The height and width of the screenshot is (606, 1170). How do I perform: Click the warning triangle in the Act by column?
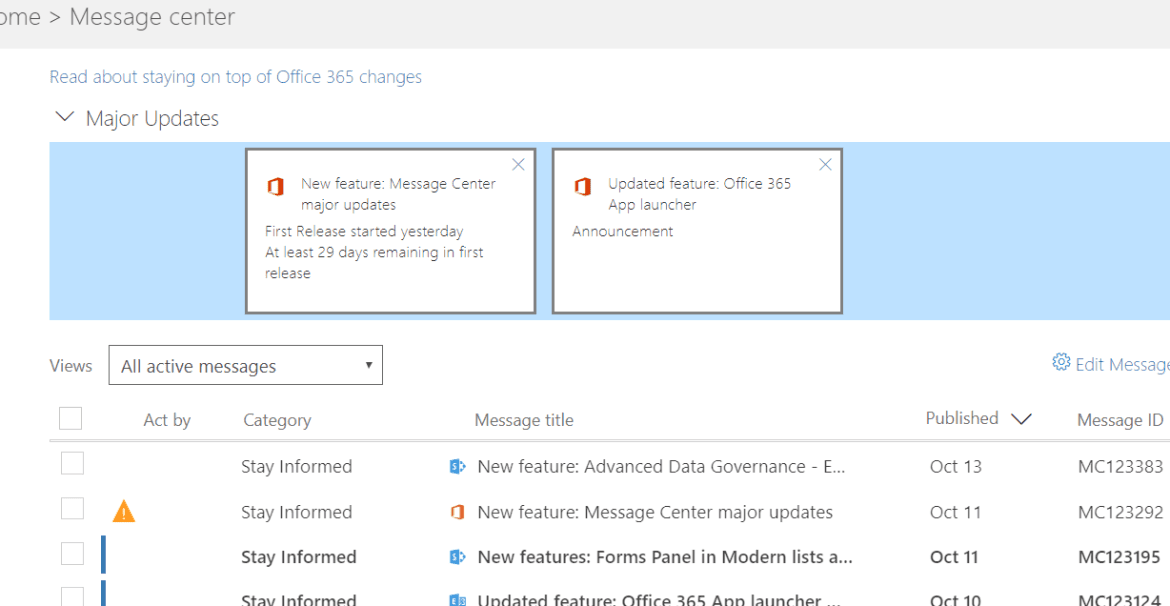point(124,510)
